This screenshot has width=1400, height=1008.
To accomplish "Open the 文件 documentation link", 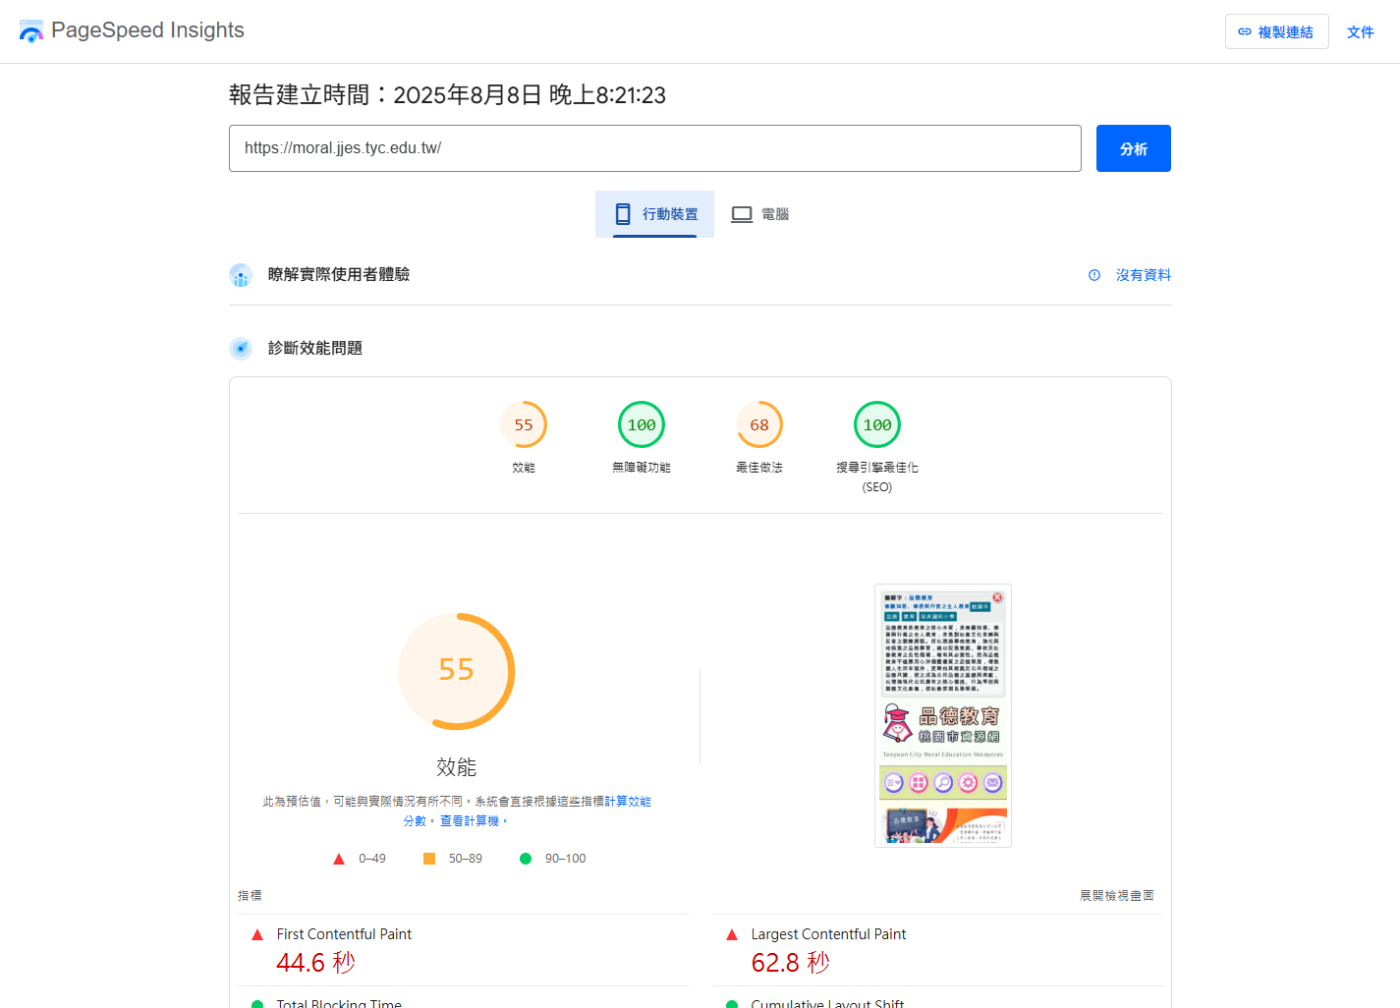I will (1359, 32).
